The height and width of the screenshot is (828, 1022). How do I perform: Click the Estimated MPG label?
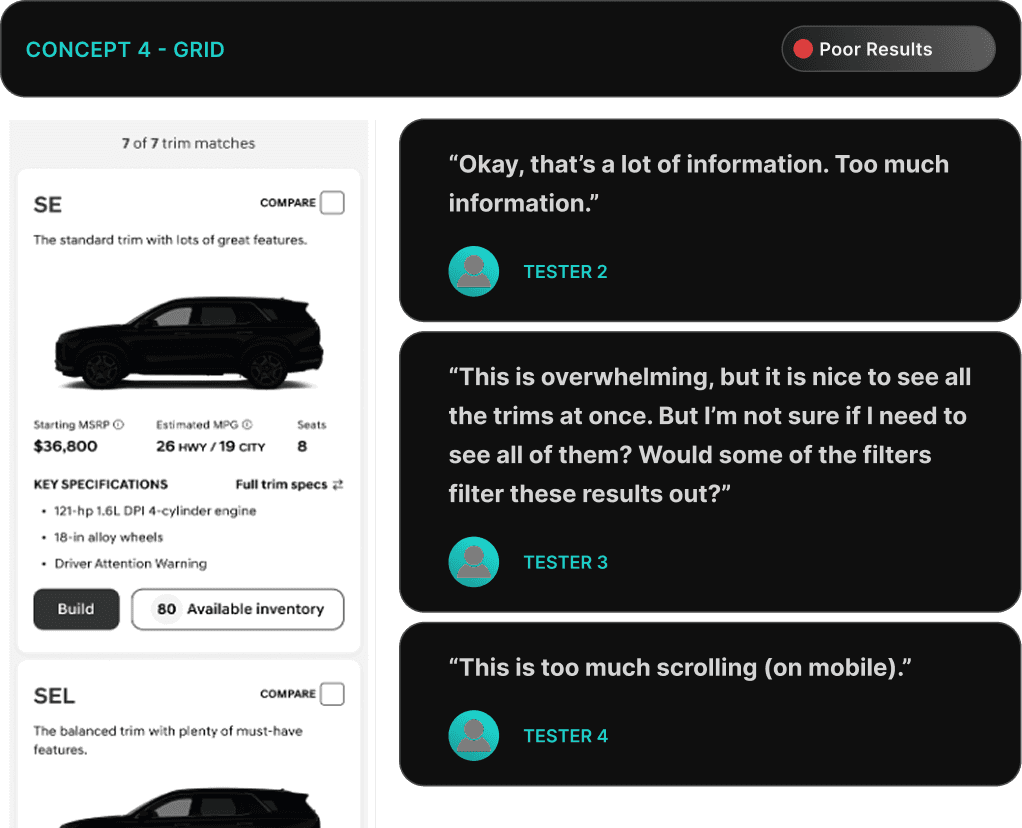(x=197, y=424)
